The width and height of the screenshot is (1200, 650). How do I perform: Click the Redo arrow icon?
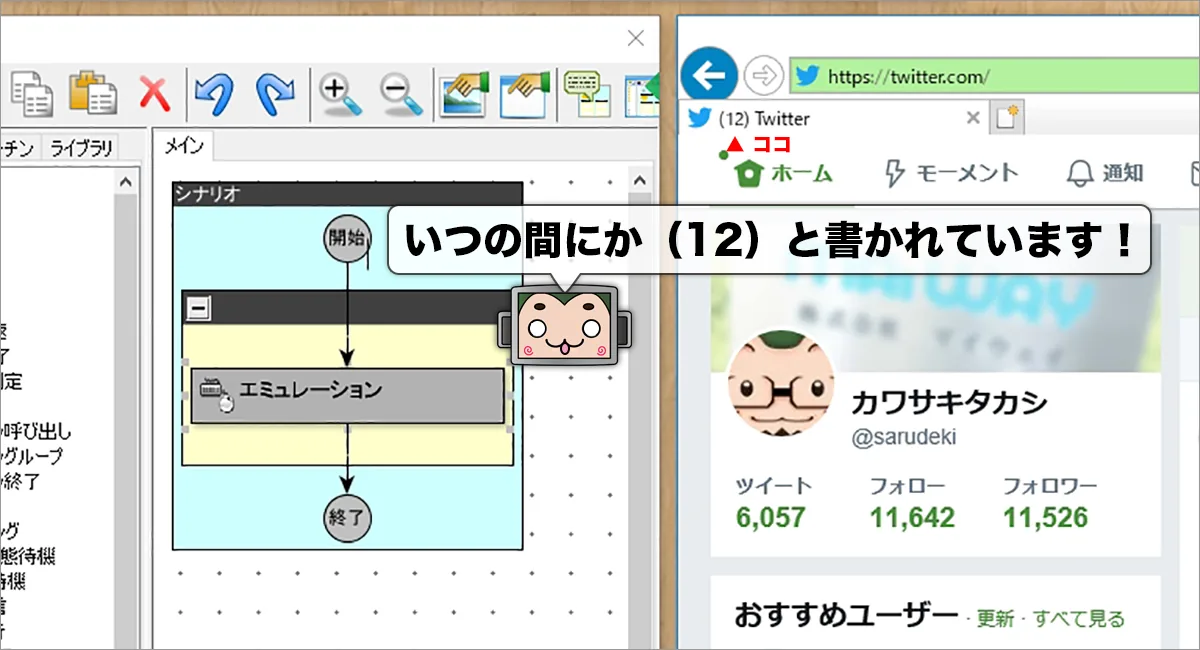coord(275,94)
